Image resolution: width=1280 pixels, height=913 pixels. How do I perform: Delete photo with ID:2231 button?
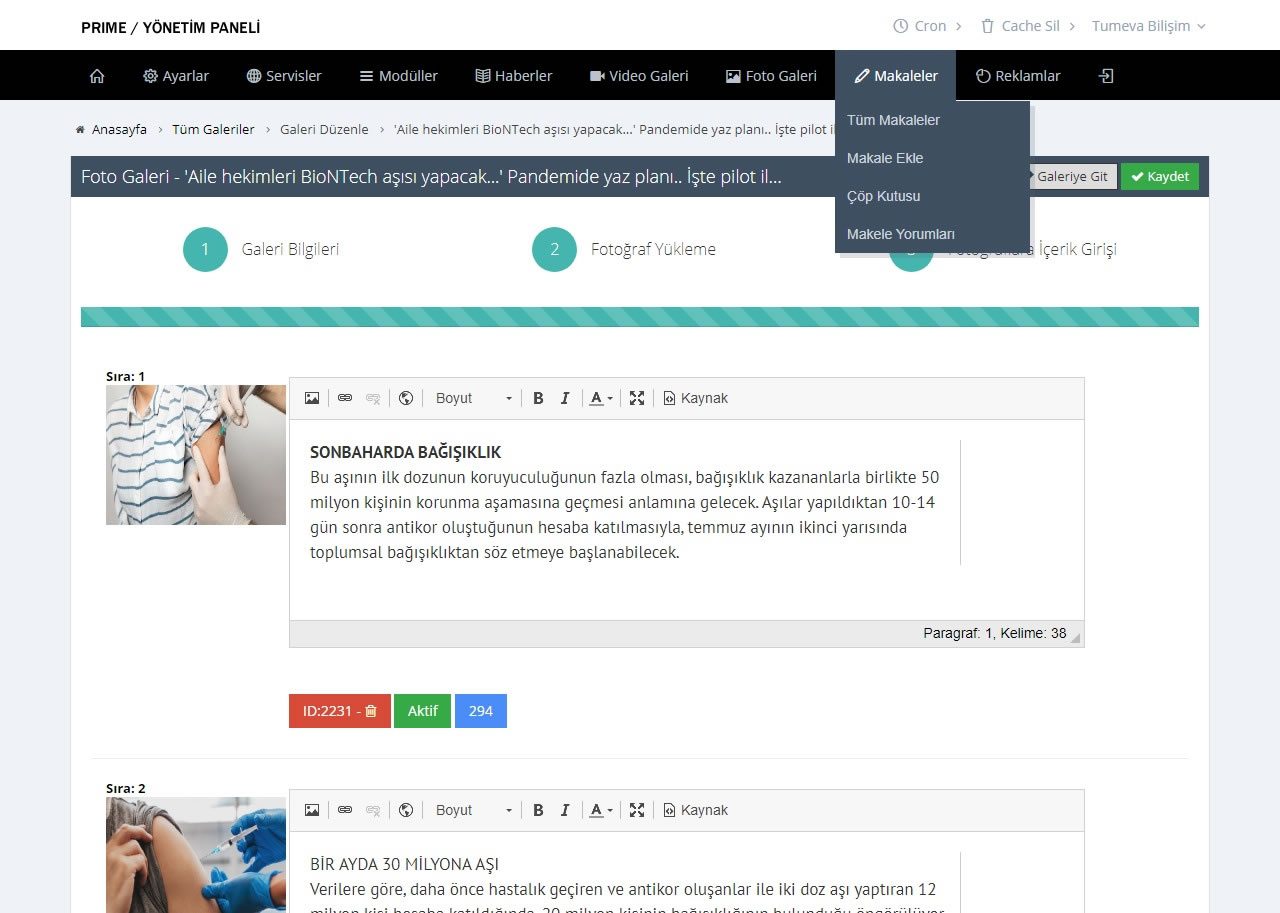coord(340,711)
